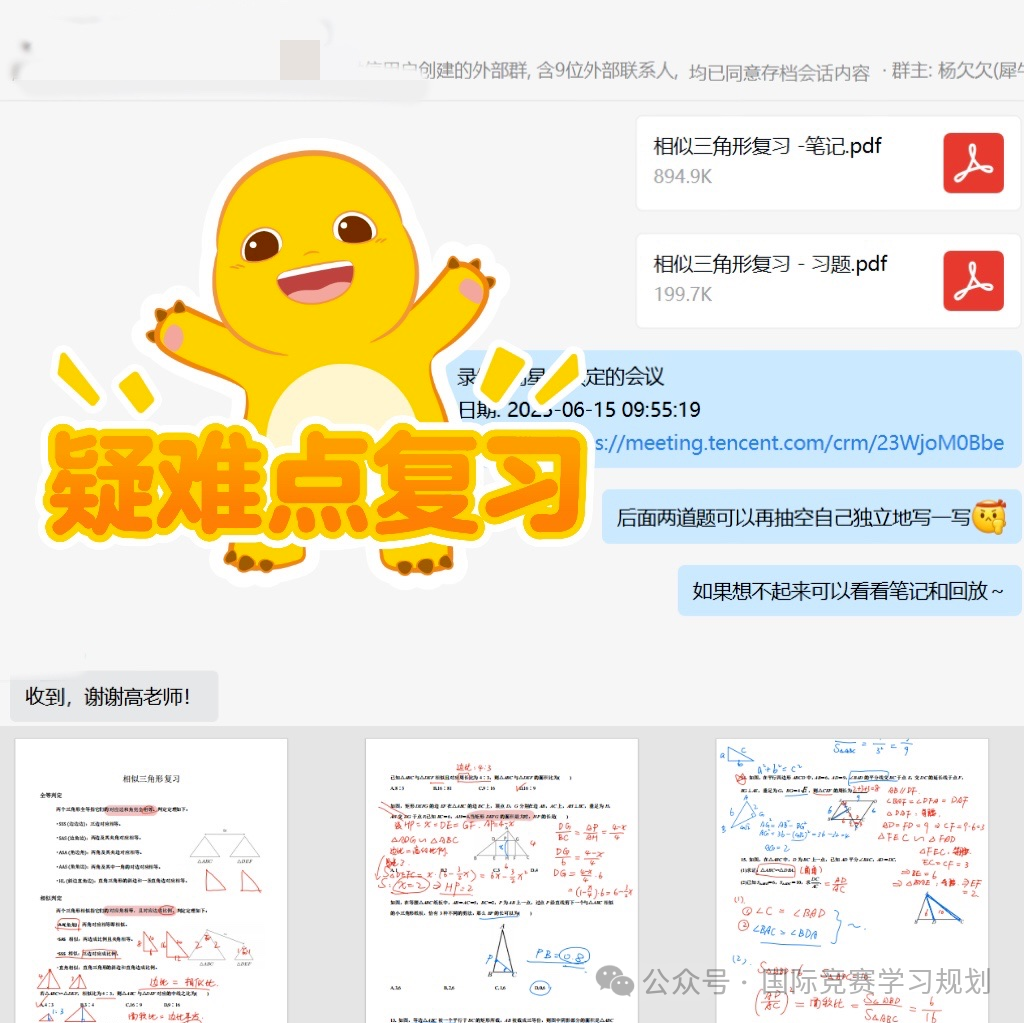Select the 如果想不起来可以看看笔记和回放 message
The width and height of the screenshot is (1024, 1023).
(x=849, y=591)
